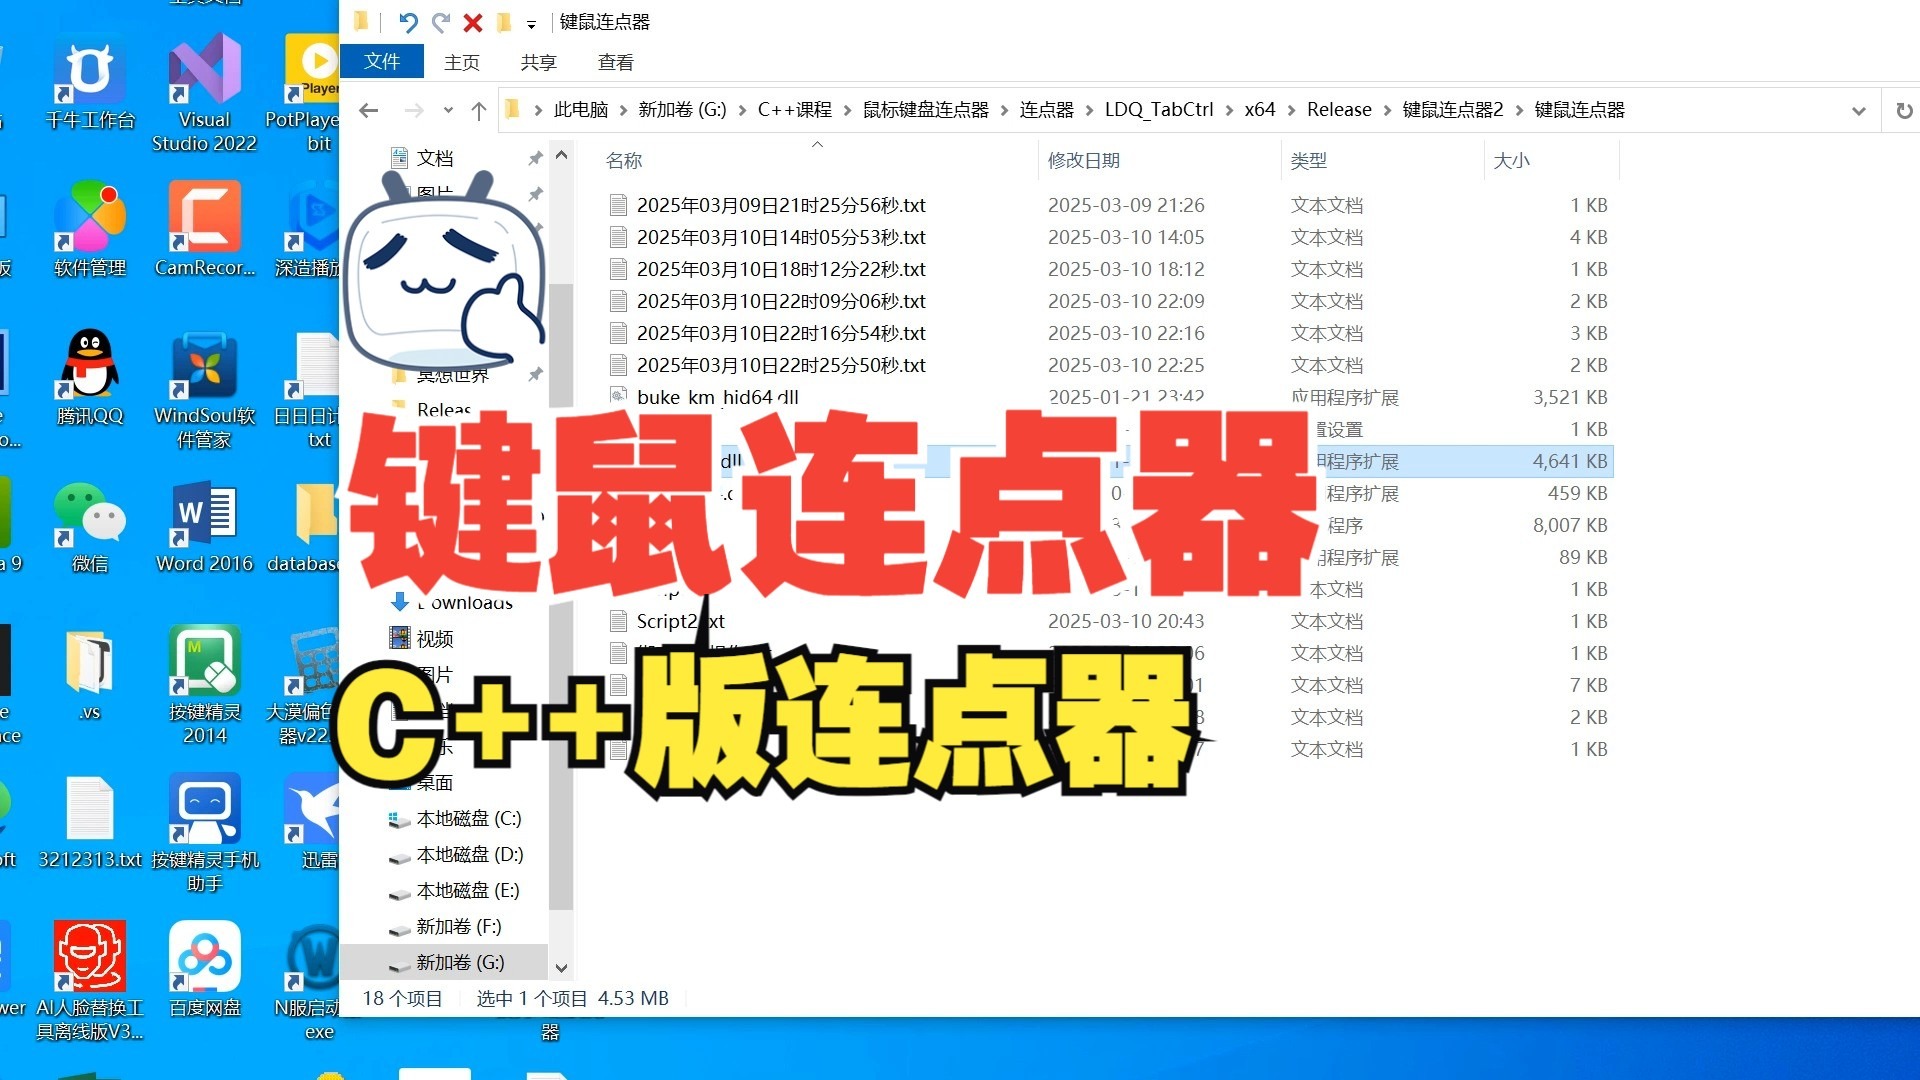The image size is (1920, 1080).
Task: Click the redo icon in title bar
Action: [x=441, y=22]
